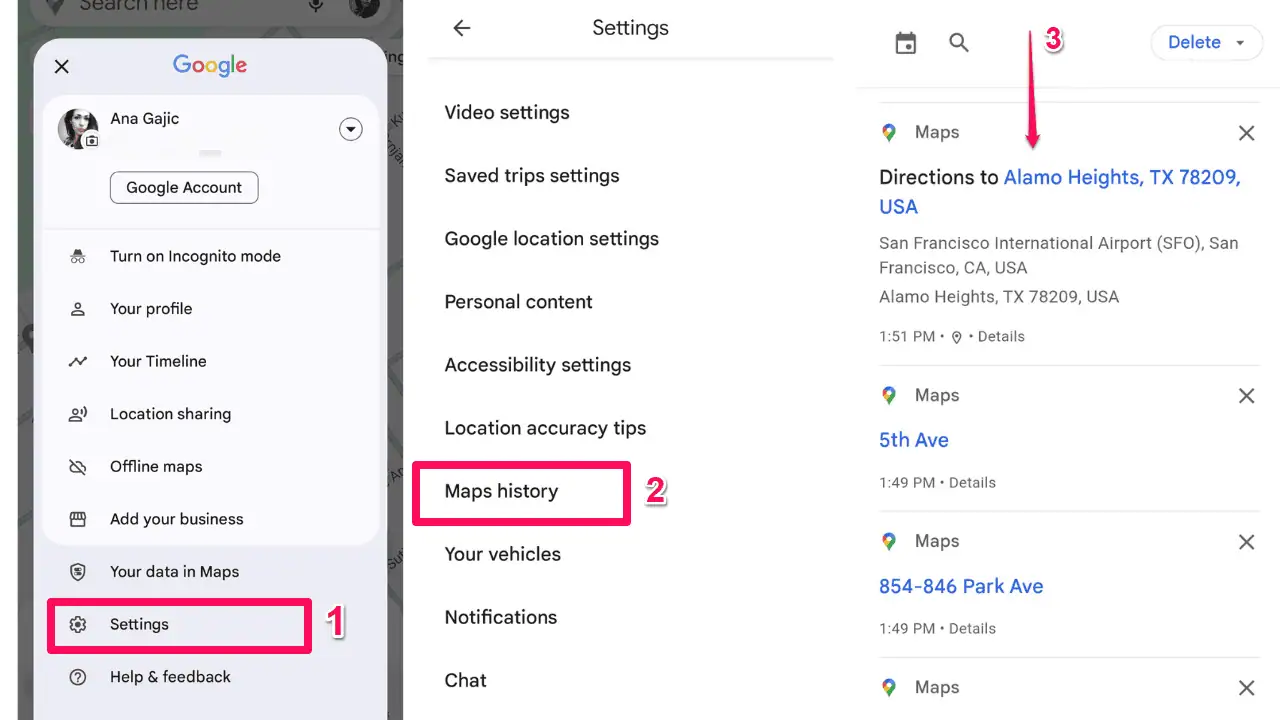Screen dimensions: 1280x720
Task: Click the Offline maps cloud icon
Action: point(78,467)
